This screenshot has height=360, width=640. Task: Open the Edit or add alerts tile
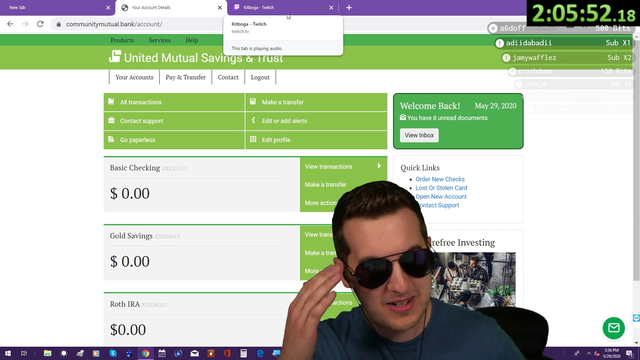point(316,121)
